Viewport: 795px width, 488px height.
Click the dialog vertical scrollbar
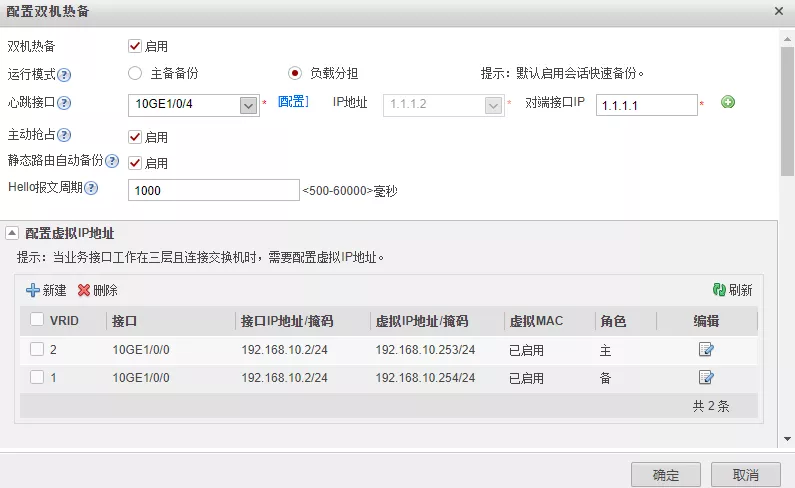click(x=787, y=110)
